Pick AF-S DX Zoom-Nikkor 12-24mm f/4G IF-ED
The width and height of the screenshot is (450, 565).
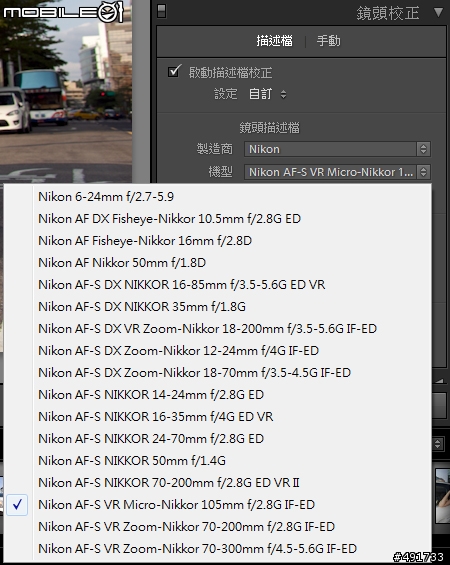click(218, 351)
